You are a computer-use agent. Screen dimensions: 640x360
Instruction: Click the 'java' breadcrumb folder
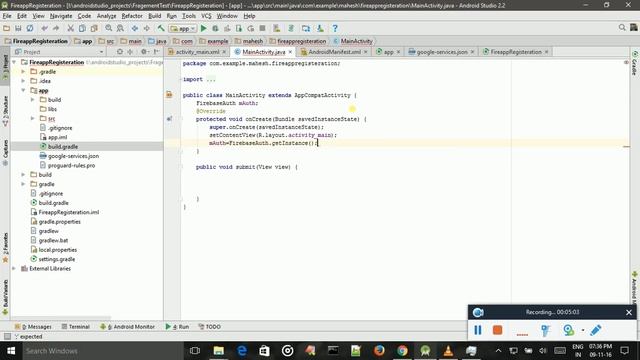(x=157, y=41)
